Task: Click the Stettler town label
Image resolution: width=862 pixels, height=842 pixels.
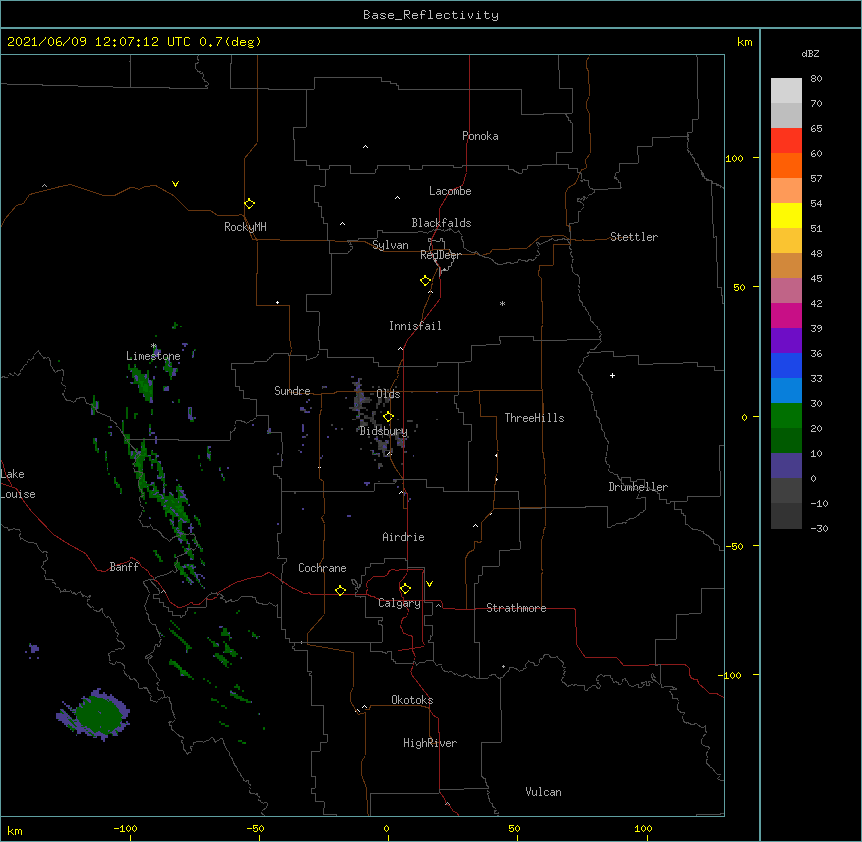Action: 634,237
